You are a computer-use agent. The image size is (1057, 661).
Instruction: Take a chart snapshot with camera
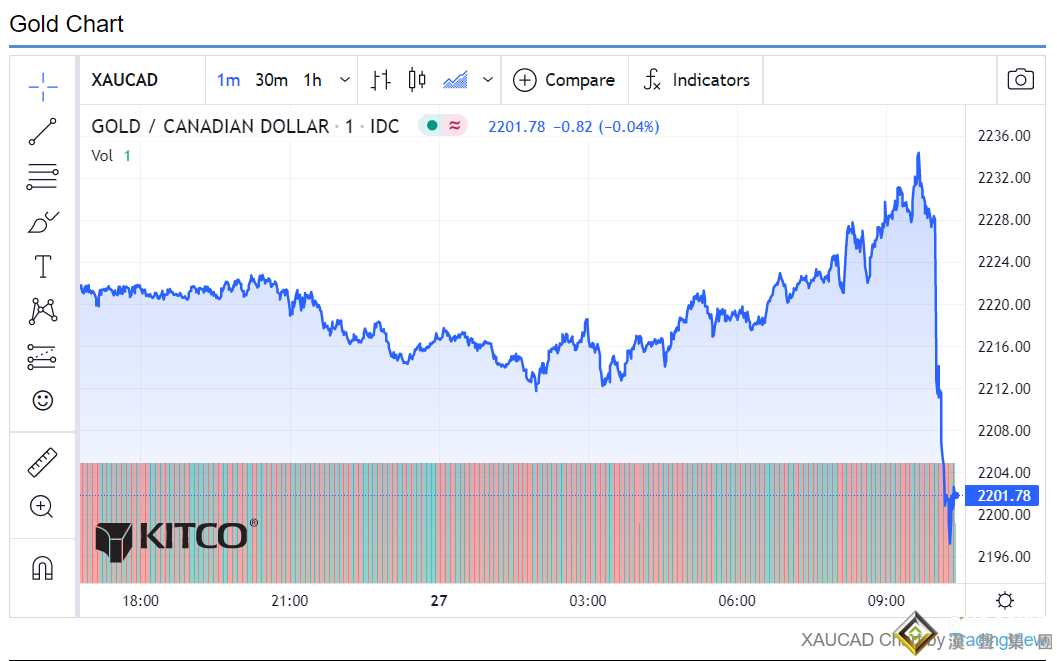[1020, 80]
